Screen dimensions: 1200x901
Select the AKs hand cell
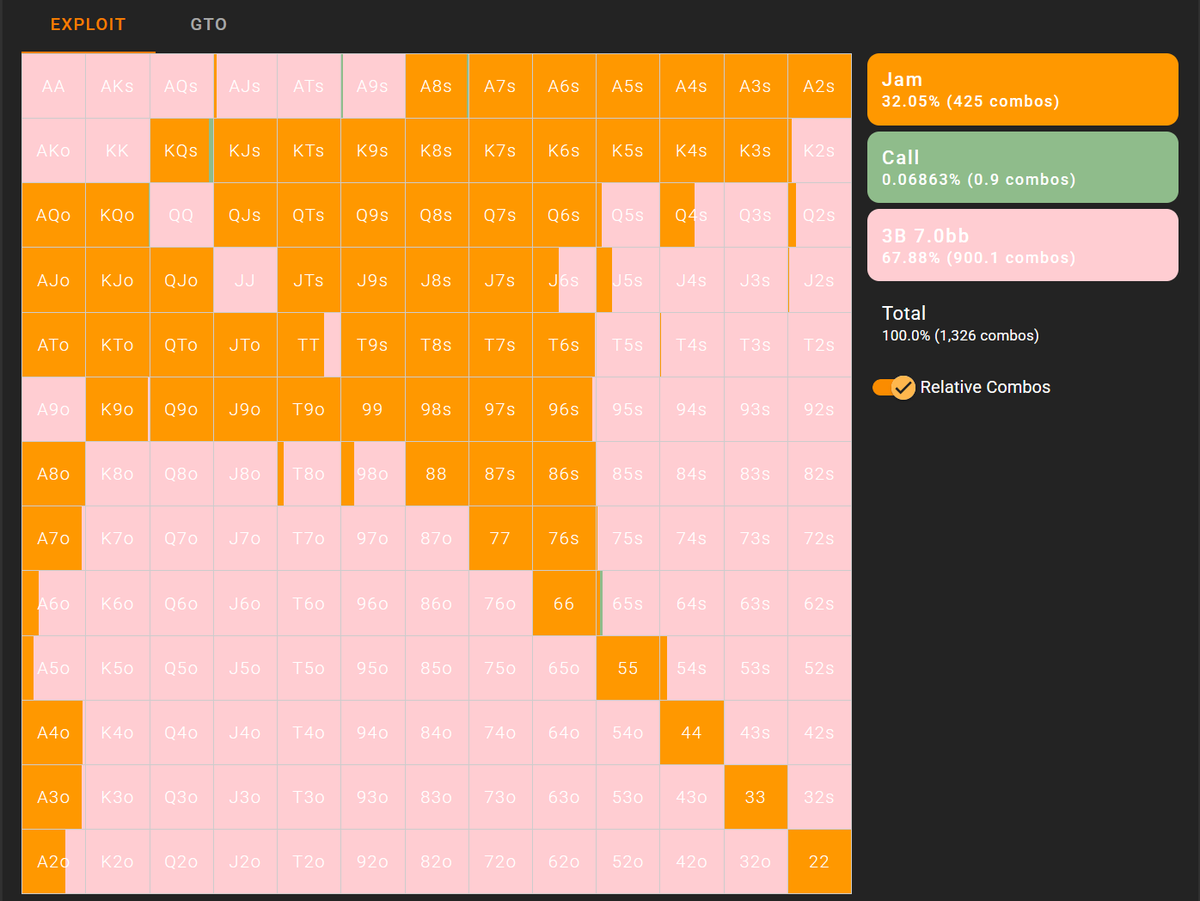coord(117,86)
